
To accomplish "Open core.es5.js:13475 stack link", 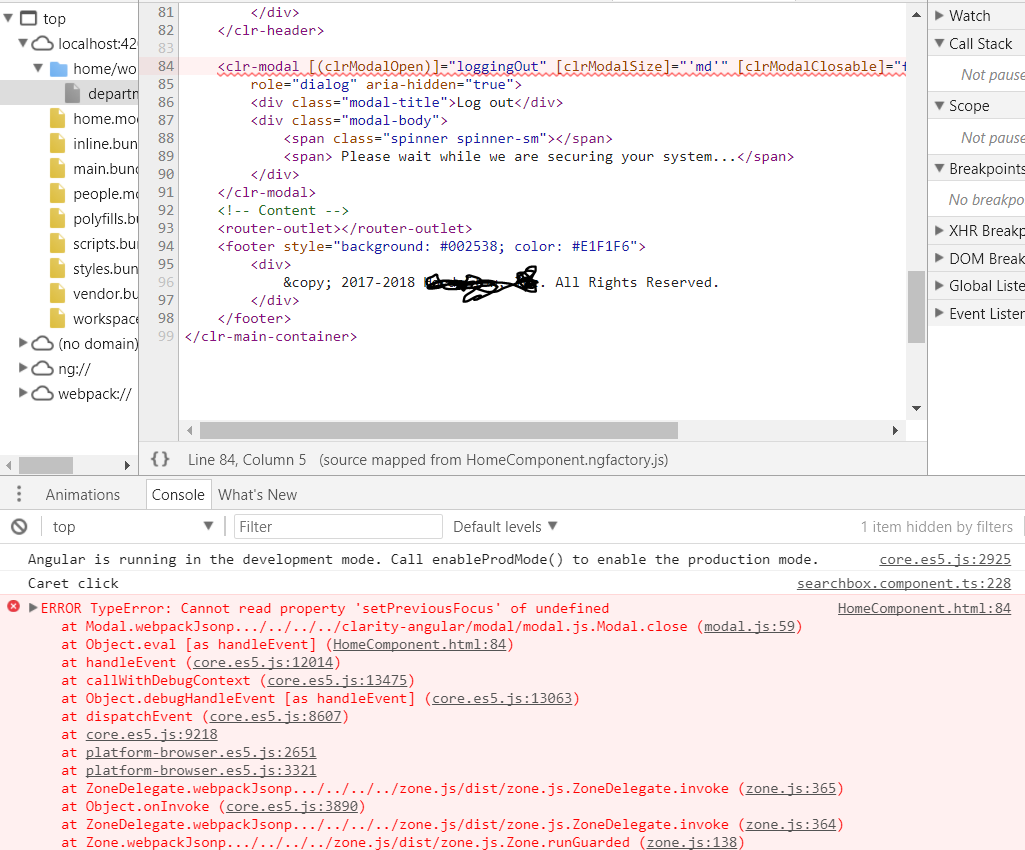I will 337,680.
